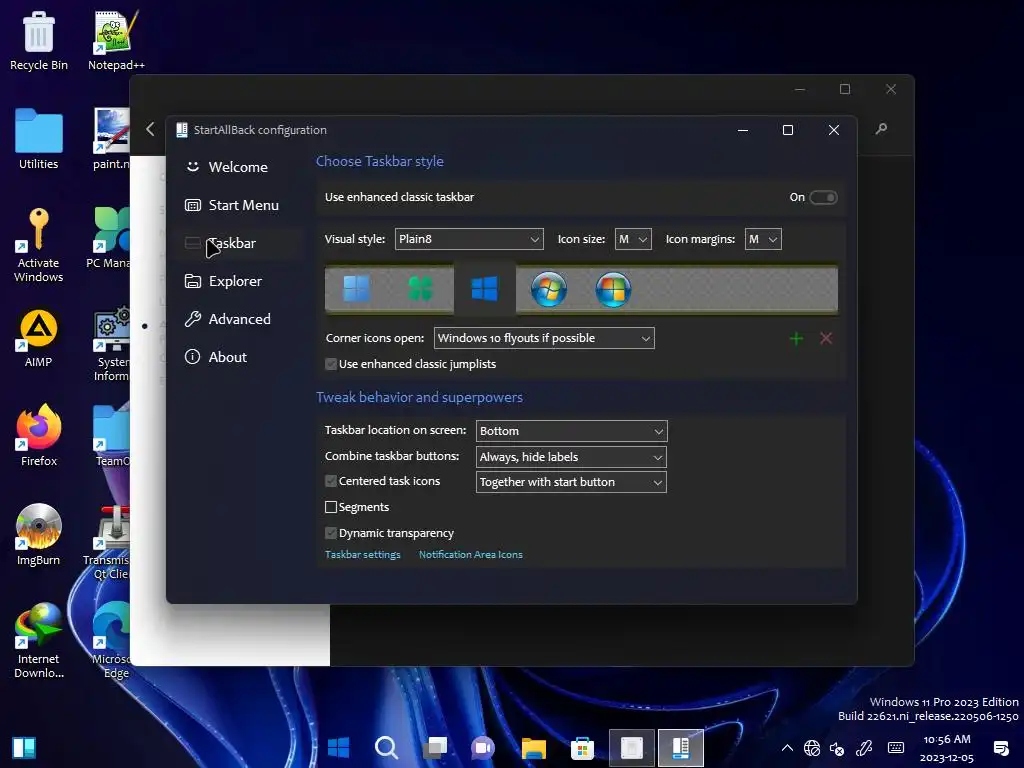This screenshot has height=768, width=1024.
Task: Launch AIMP from the desktop
Action: [x=39, y=338]
